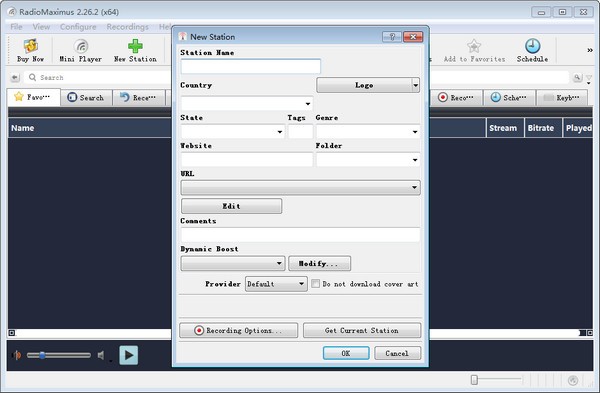The image size is (600, 393).
Task: Open the Schedule tab
Action: [509, 98]
